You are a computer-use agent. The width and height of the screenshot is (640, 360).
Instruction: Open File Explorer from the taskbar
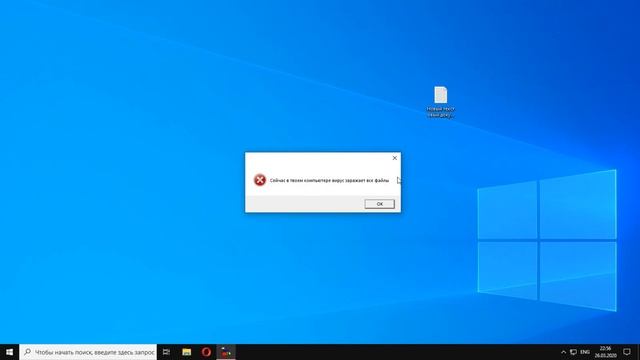pyautogui.click(x=187, y=352)
